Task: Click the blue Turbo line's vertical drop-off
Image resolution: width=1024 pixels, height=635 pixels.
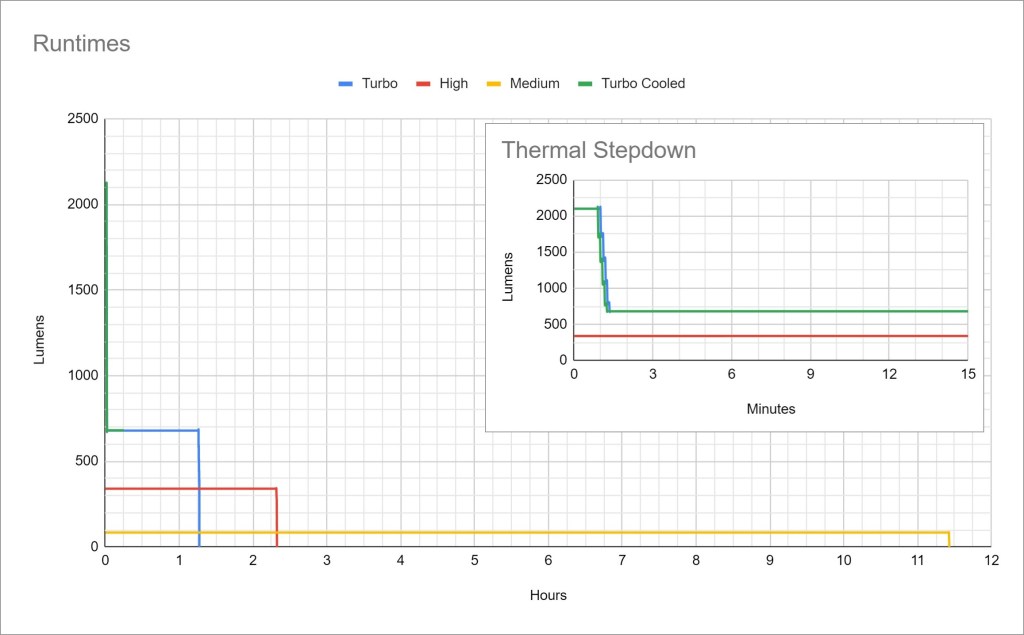Action: 199,490
